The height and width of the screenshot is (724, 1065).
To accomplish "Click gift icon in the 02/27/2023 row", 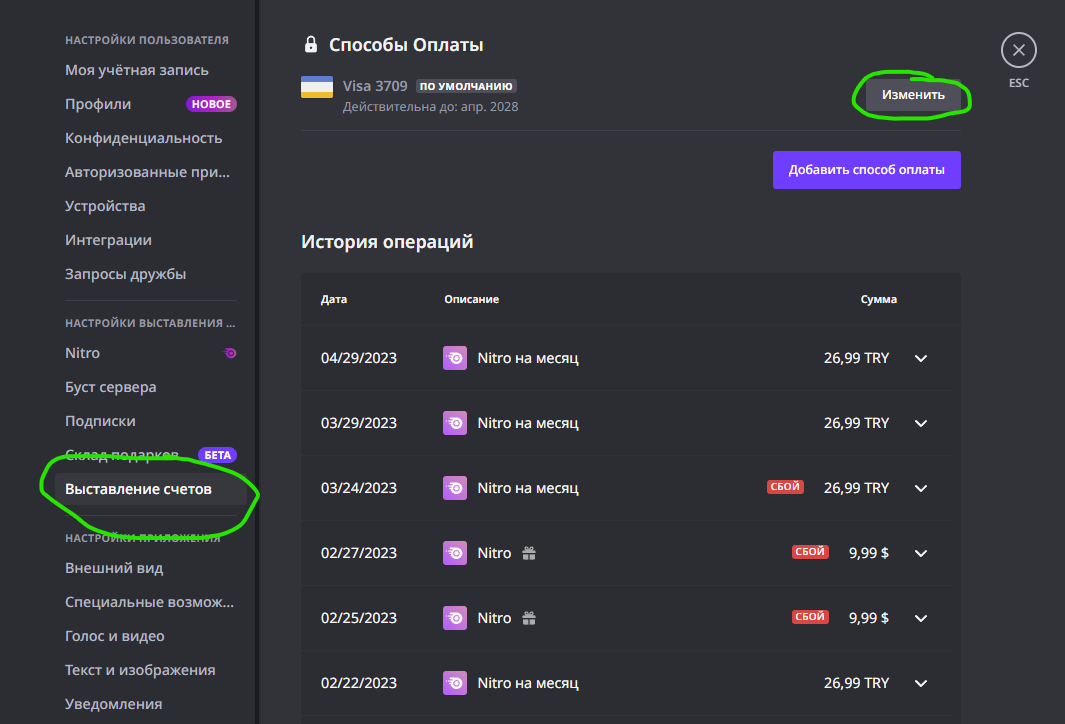I will [529, 553].
